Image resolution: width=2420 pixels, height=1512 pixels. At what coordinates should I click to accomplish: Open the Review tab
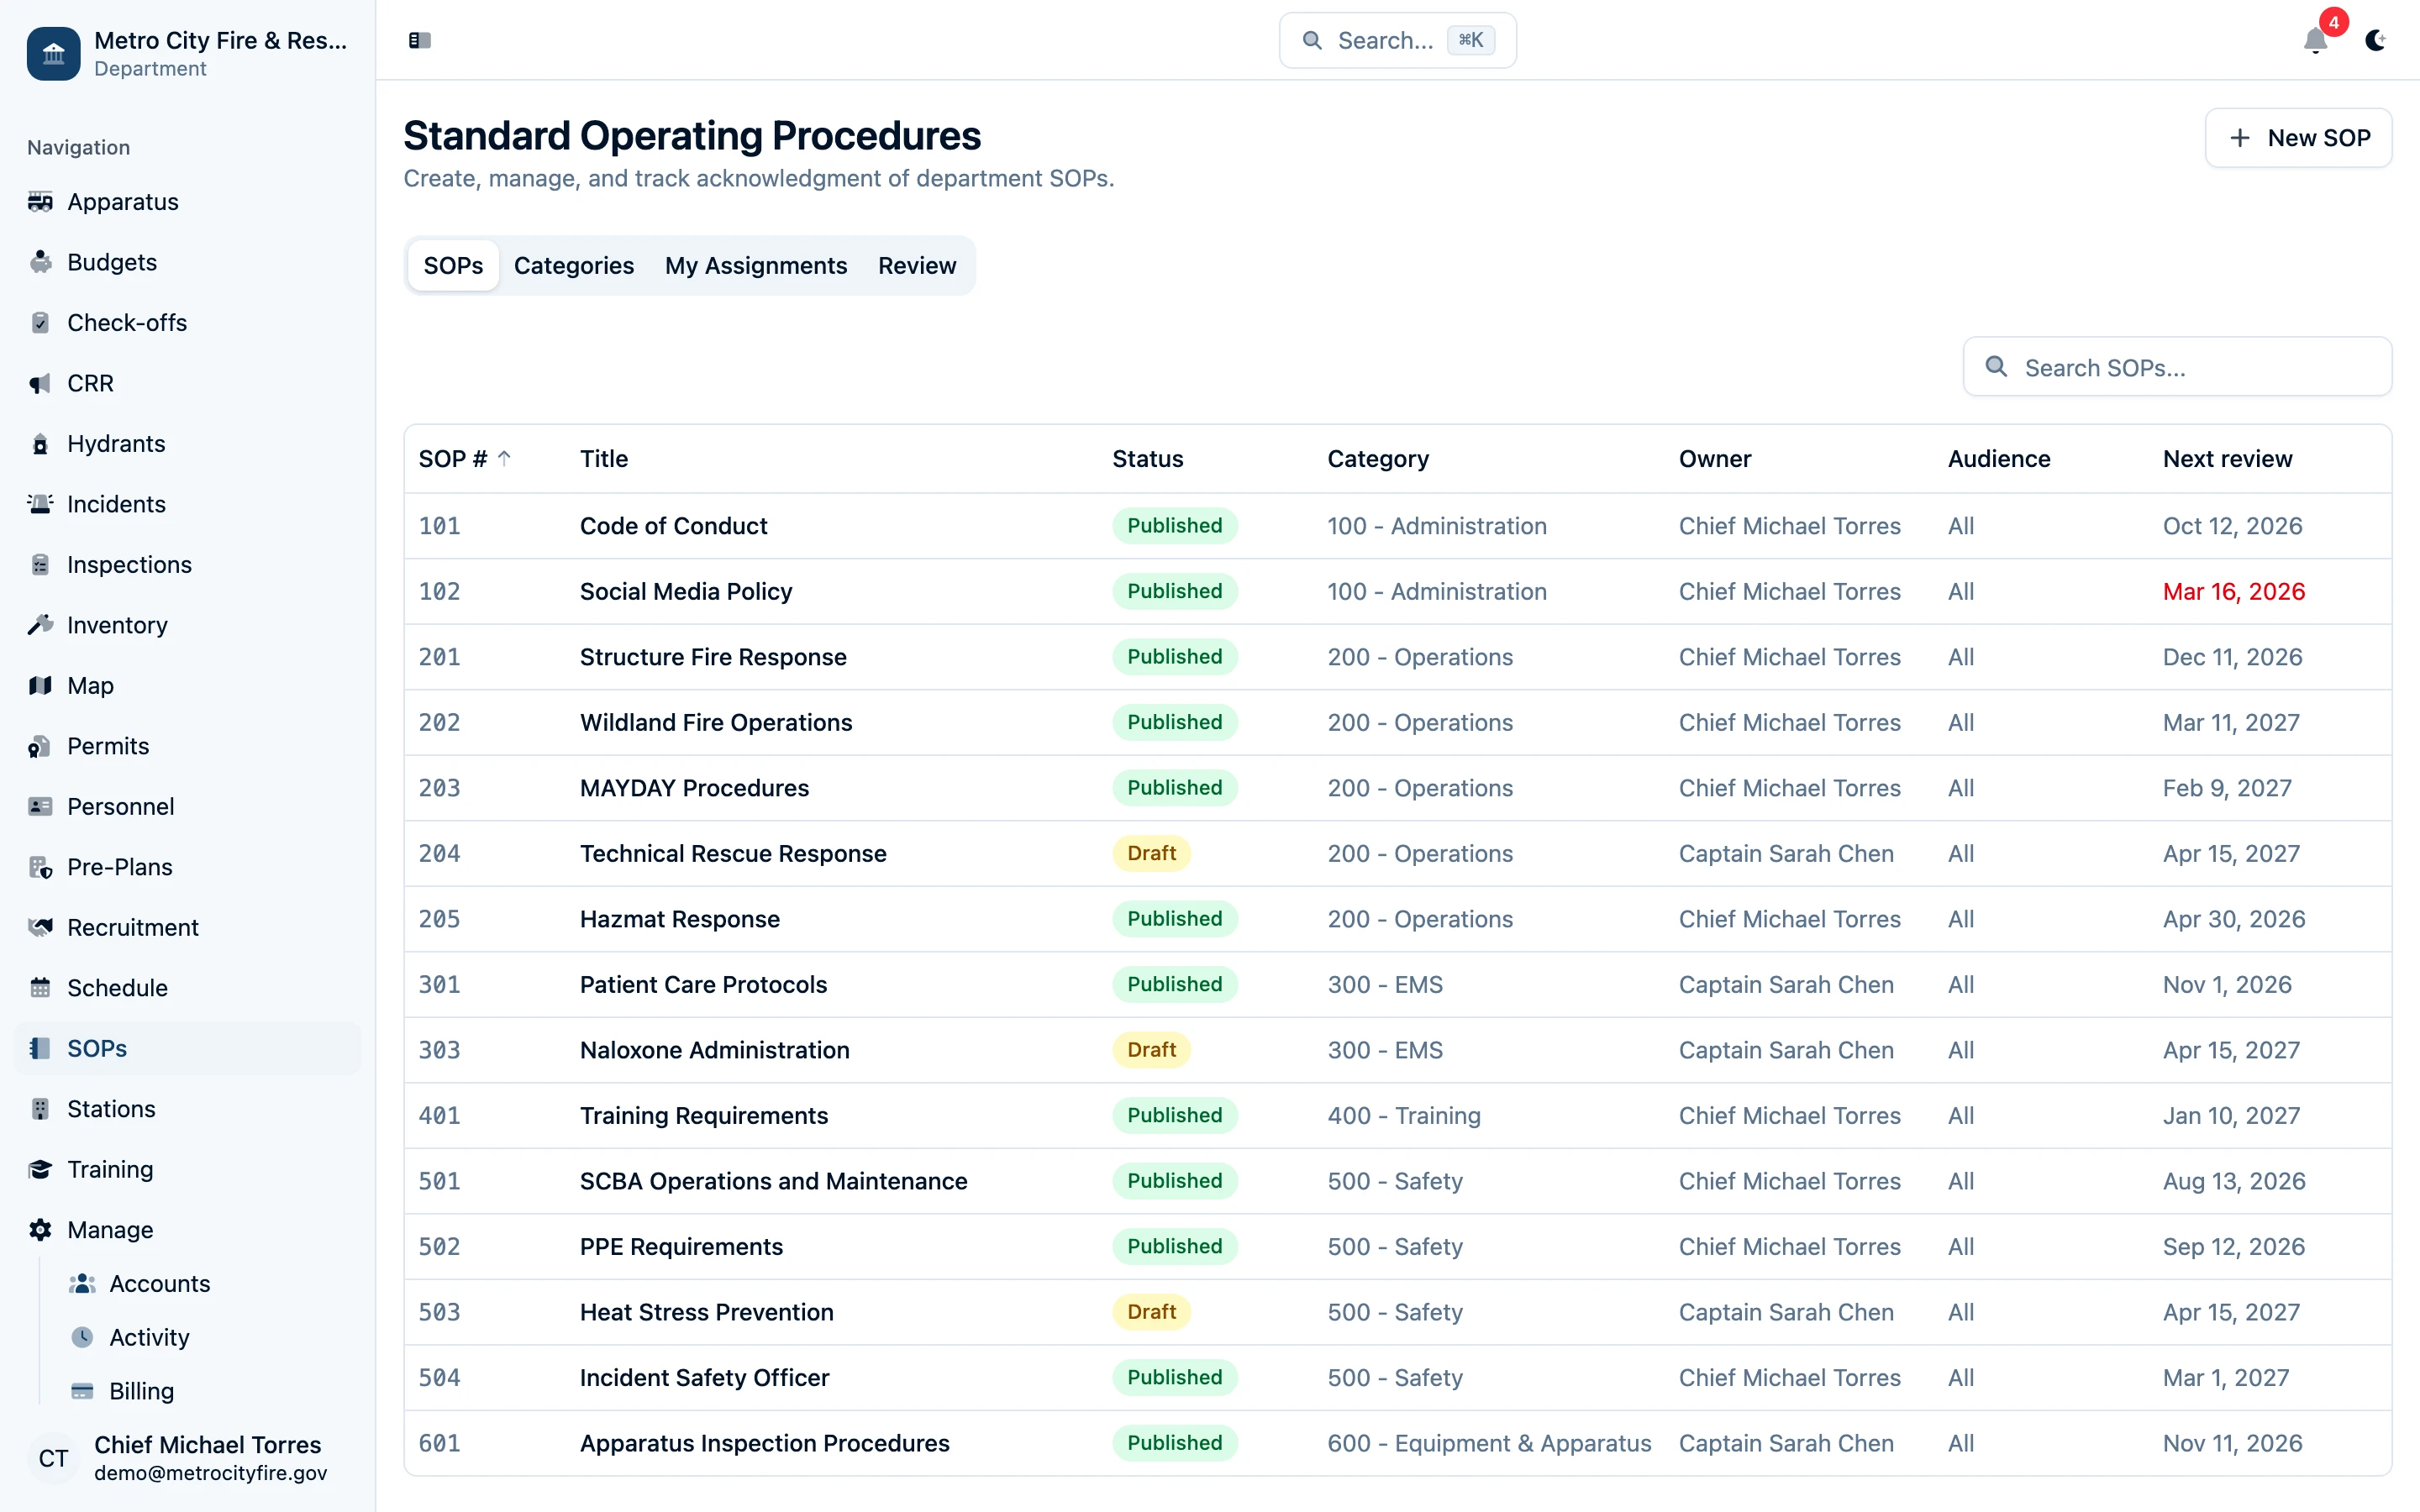click(x=917, y=265)
